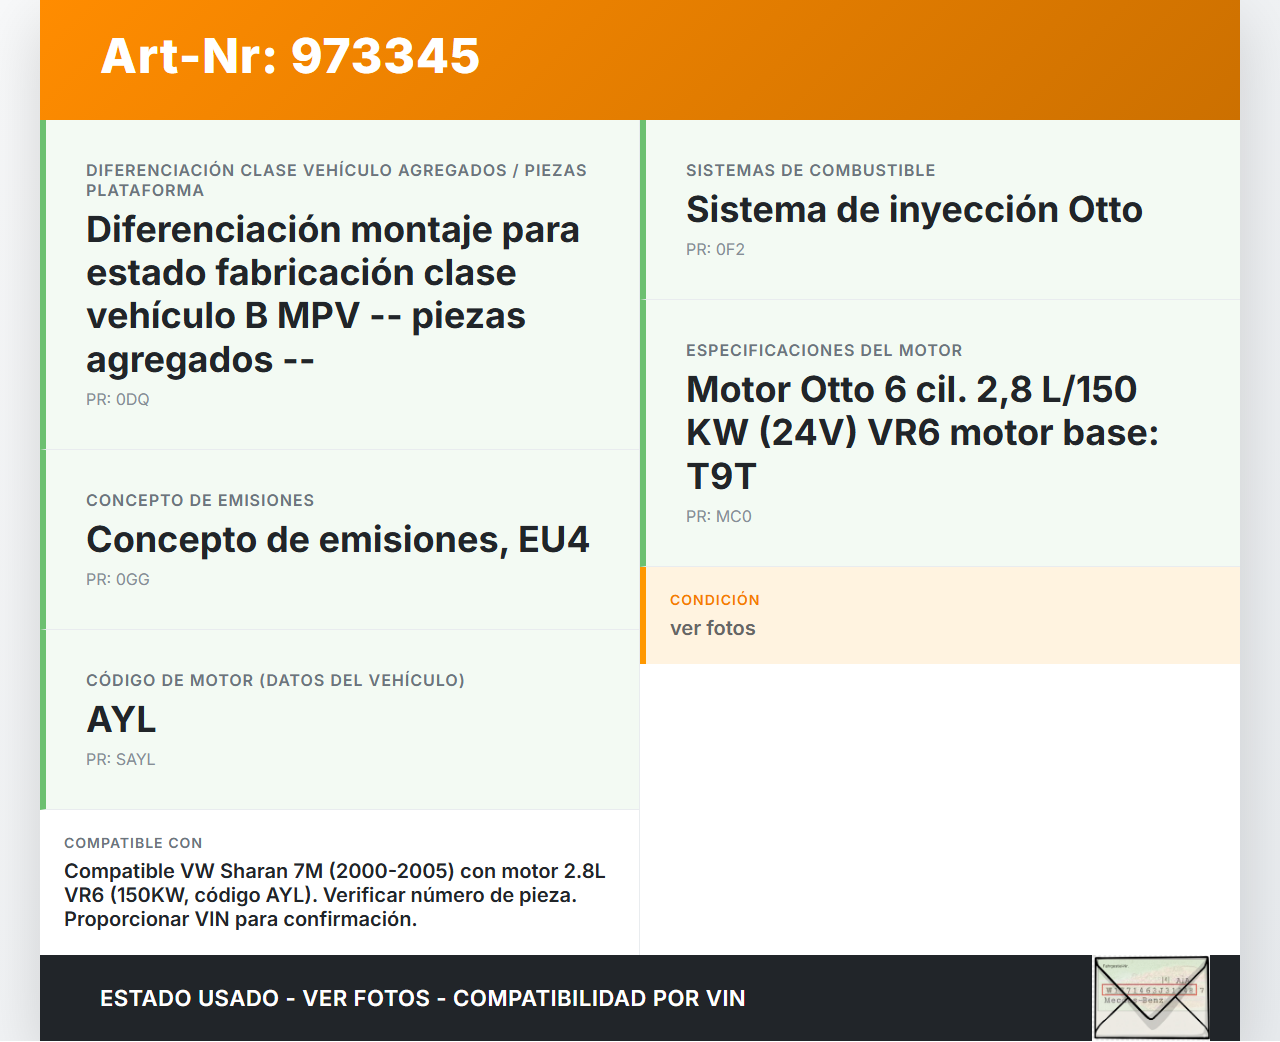Click the 'COMPATIBLE CON' label
This screenshot has width=1280, height=1042.
pyautogui.click(x=133, y=843)
